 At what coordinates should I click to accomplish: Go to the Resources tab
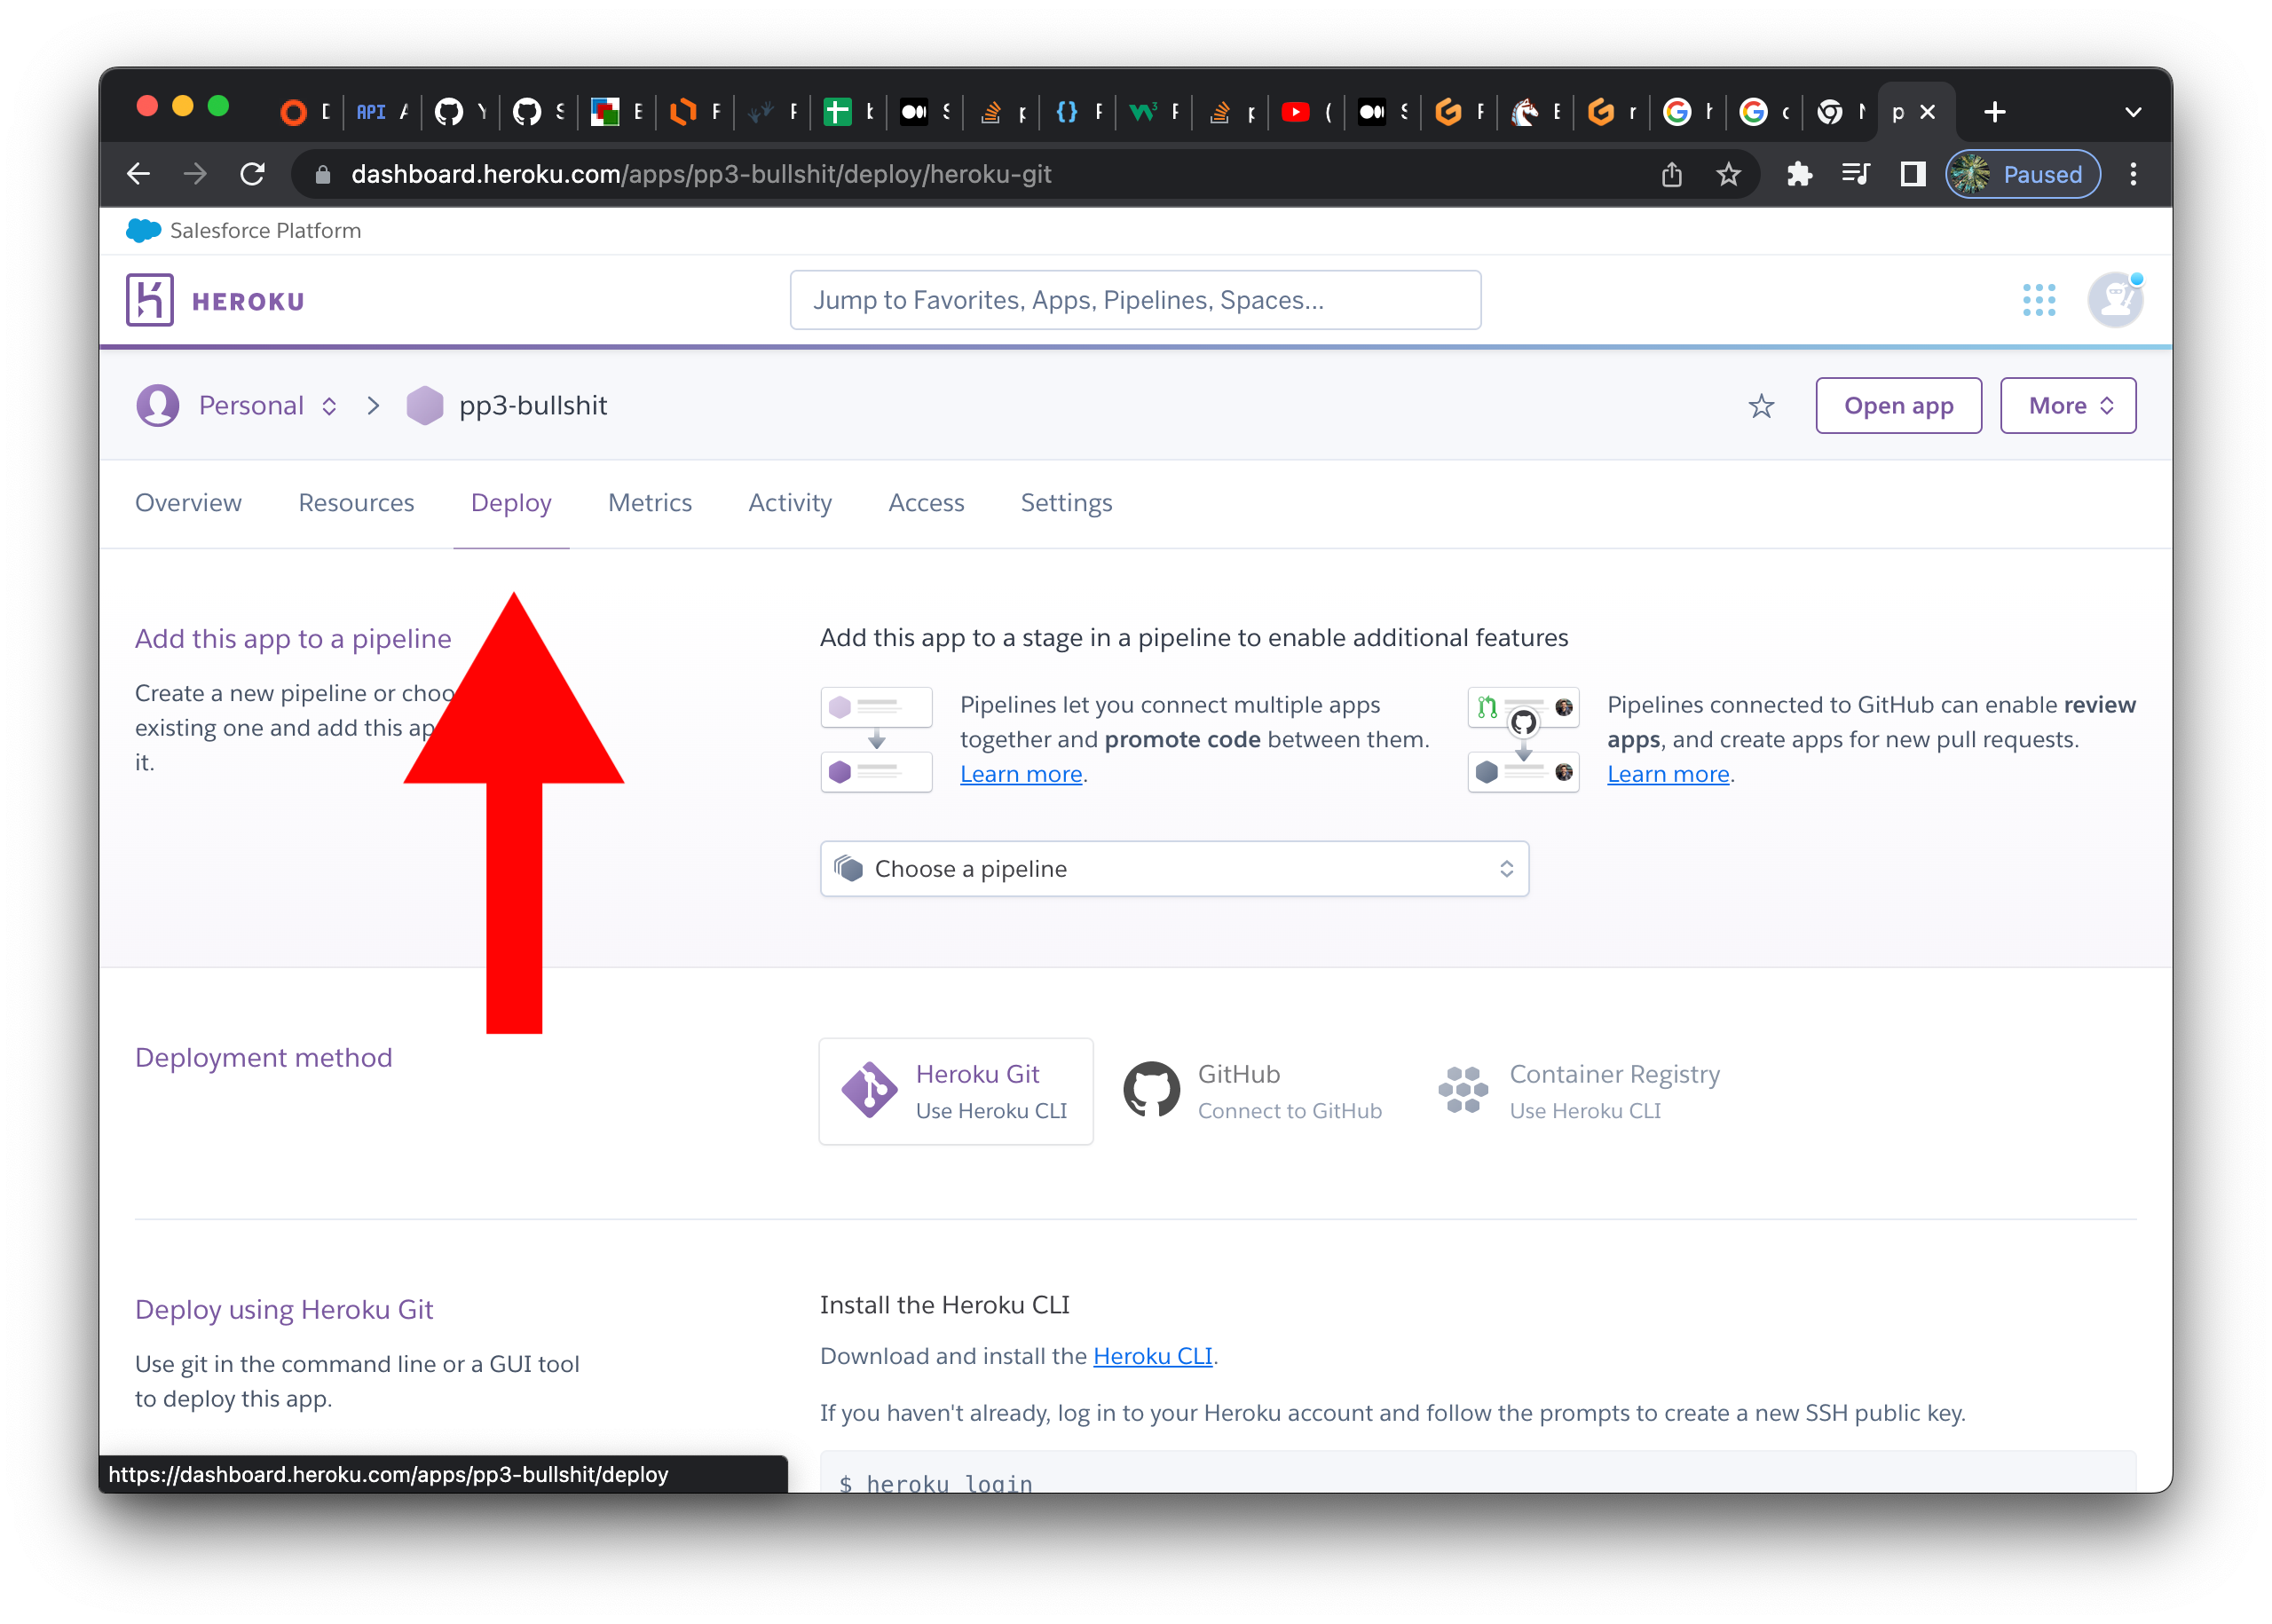tap(356, 503)
